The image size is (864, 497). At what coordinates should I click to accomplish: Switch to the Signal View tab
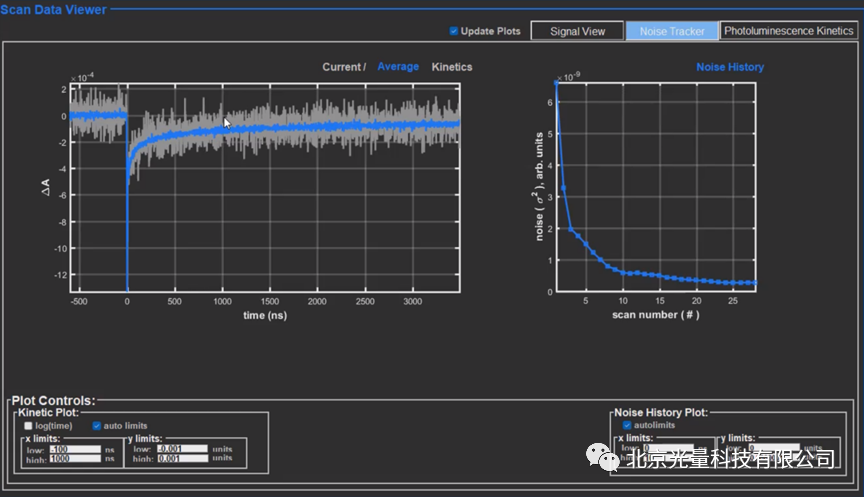coord(577,31)
